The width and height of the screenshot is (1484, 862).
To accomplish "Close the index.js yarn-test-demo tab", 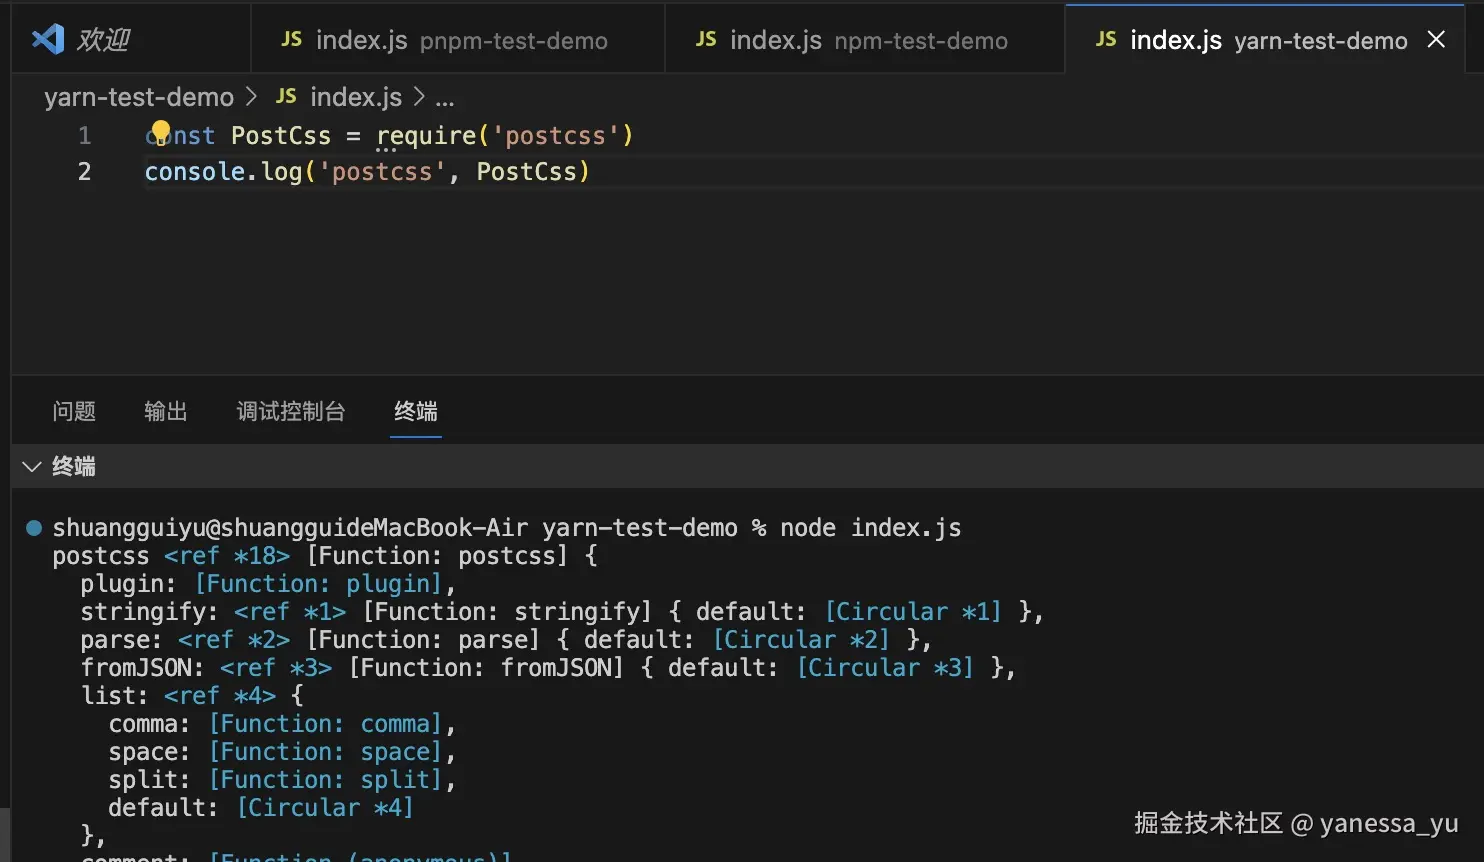I will [x=1436, y=39].
